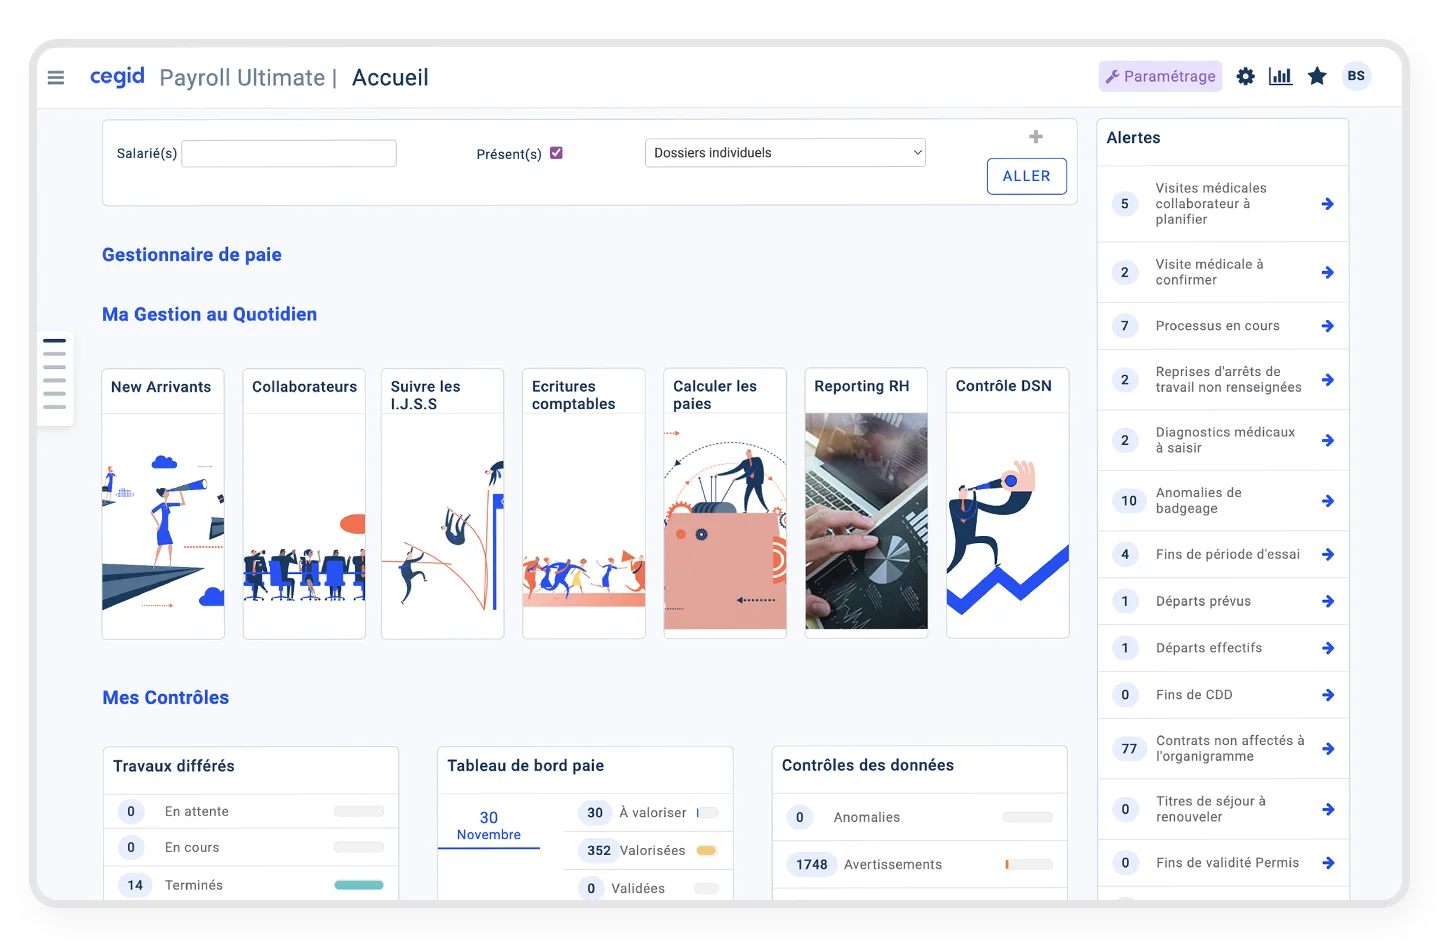Open the BS user profile avatar
This screenshot has width=1440, height=950.
tap(1356, 76)
